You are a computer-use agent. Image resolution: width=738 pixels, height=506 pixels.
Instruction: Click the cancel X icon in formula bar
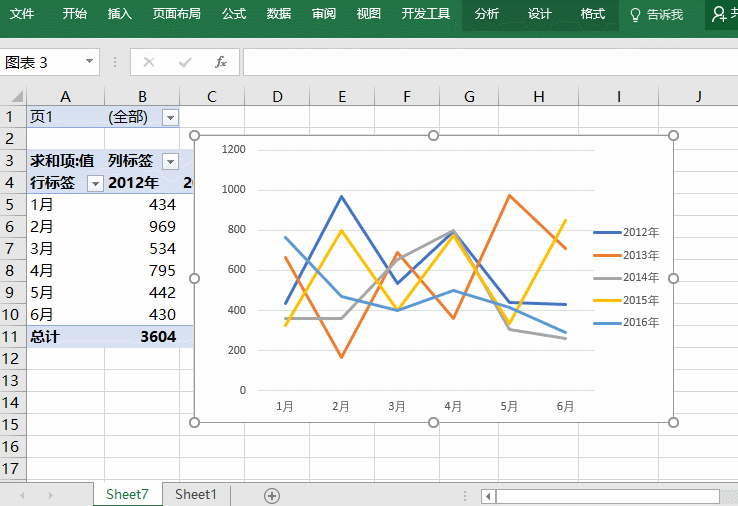(149, 62)
